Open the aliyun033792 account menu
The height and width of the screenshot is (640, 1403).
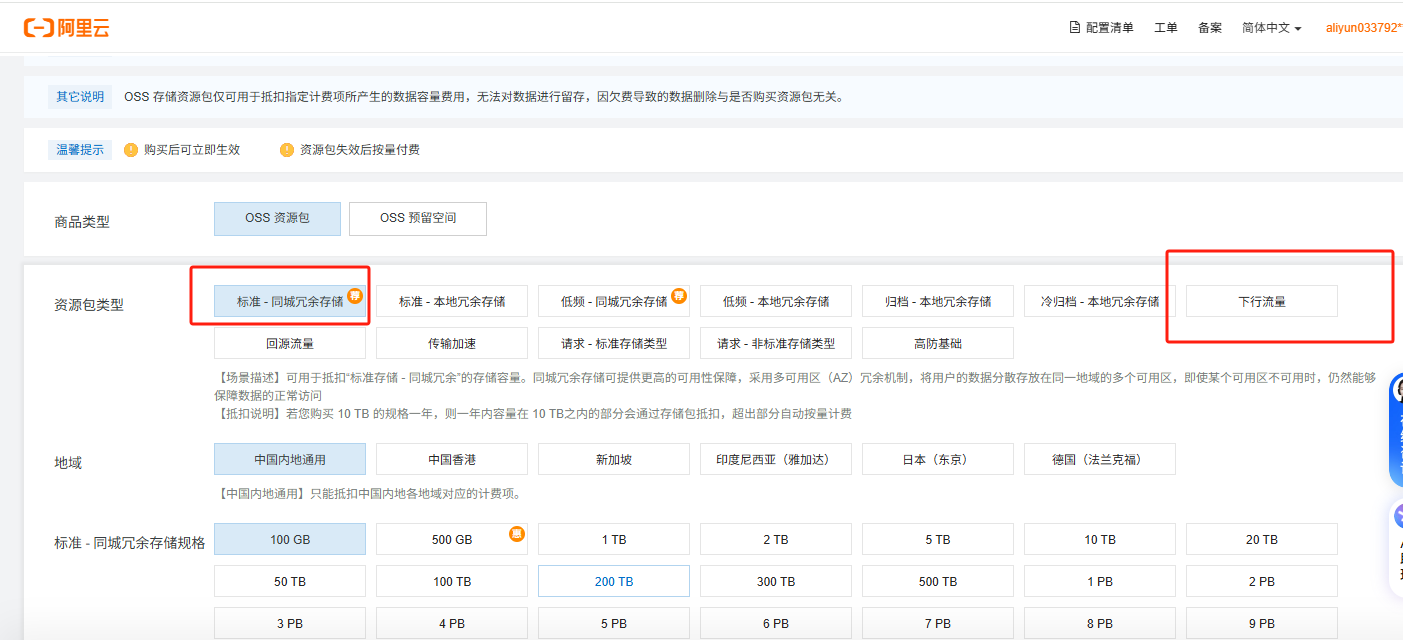pos(1364,28)
